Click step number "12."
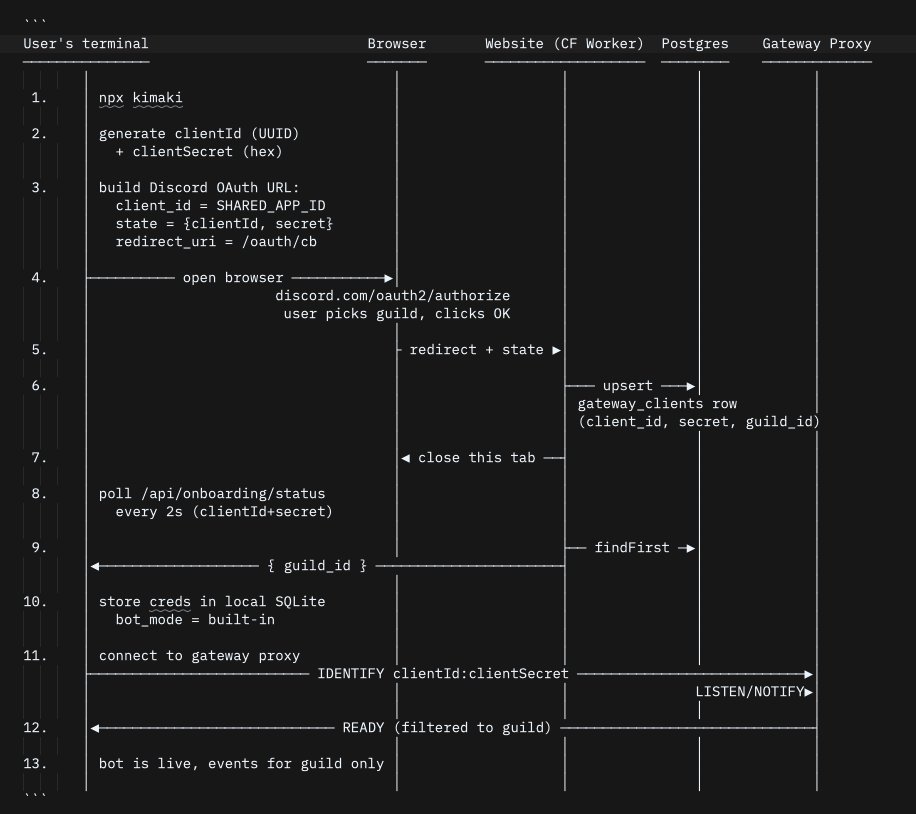Screen dimensions: 916x814 [35, 728]
